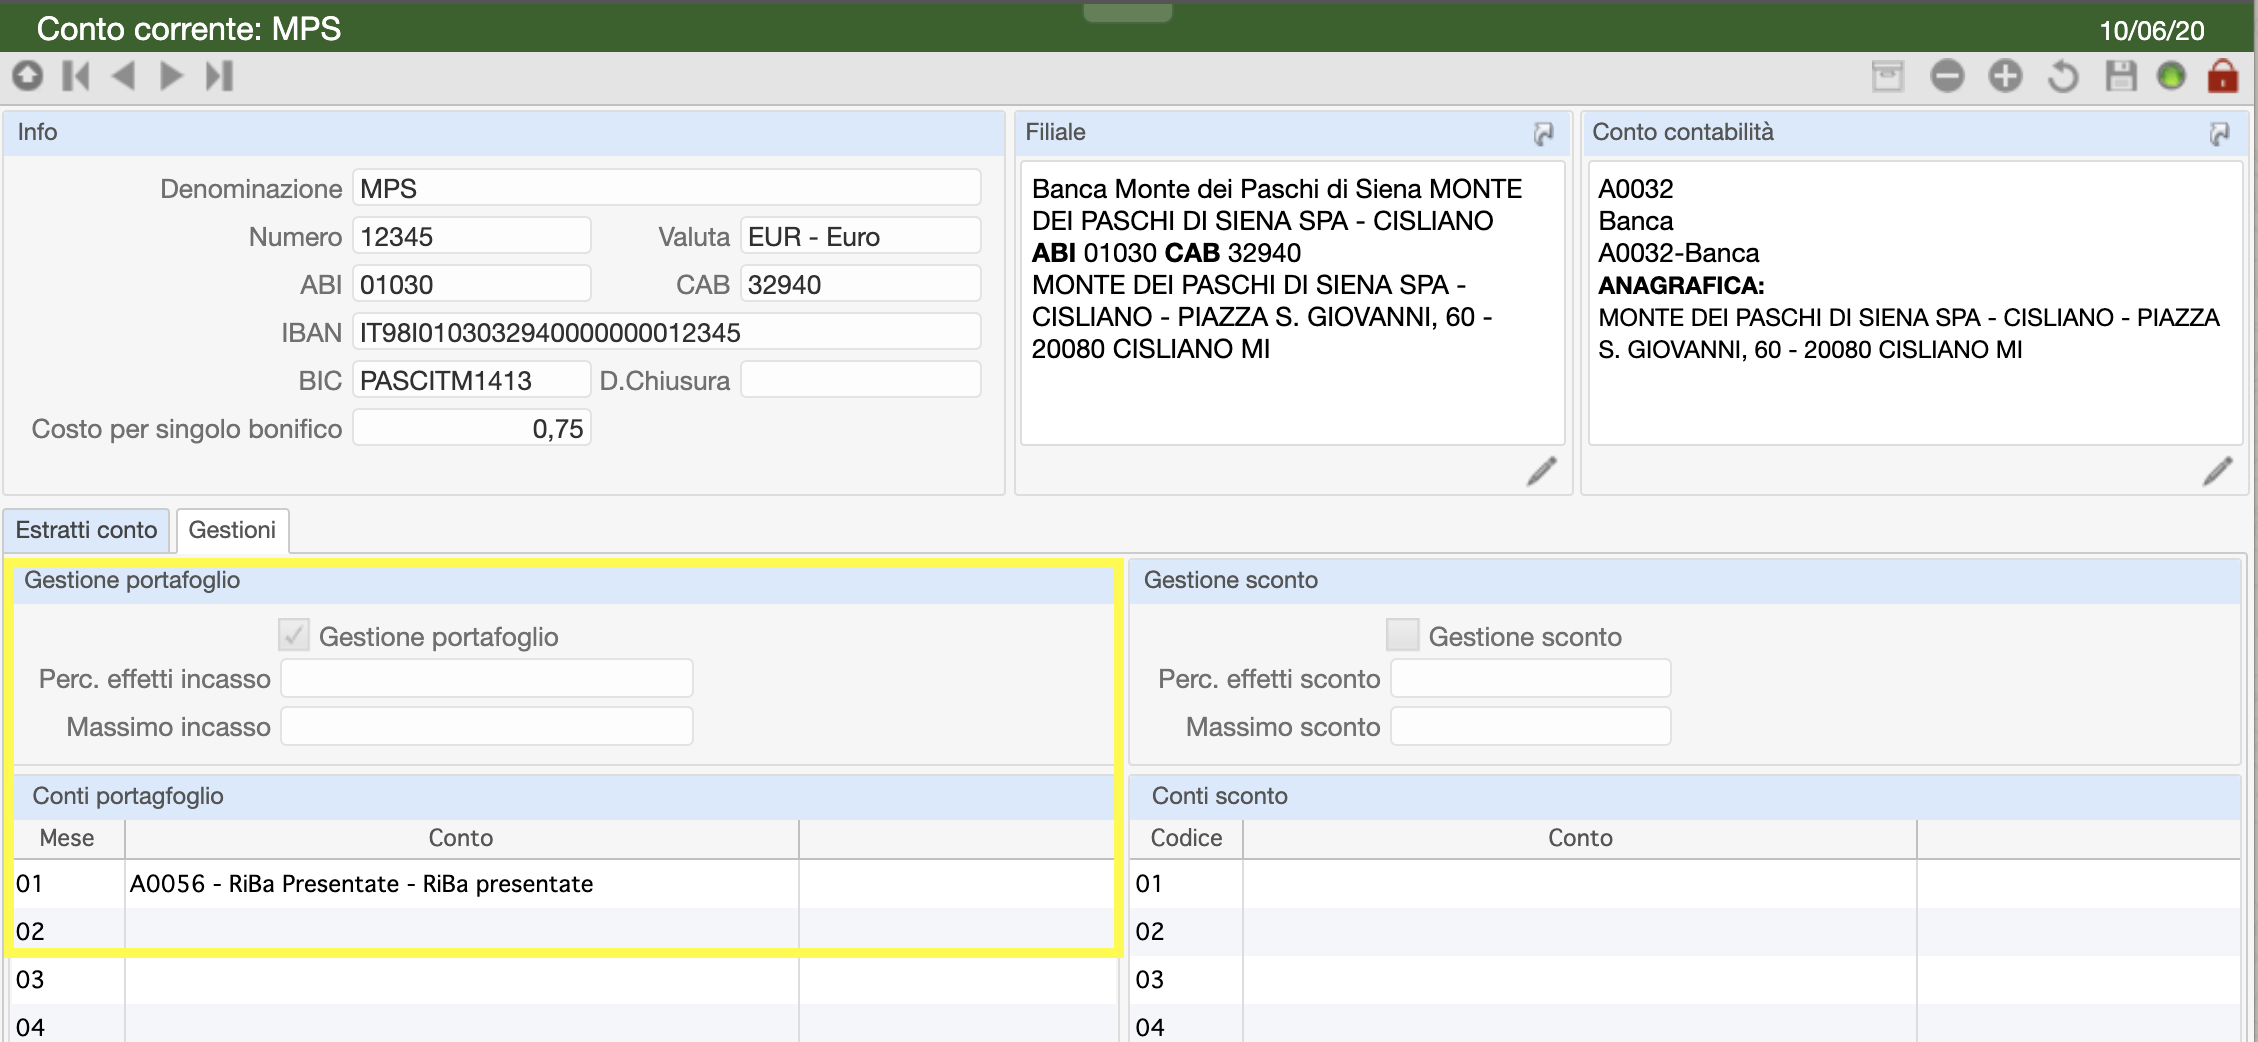
Task: Toggle Gestione sconto checkbox
Action: [1402, 635]
